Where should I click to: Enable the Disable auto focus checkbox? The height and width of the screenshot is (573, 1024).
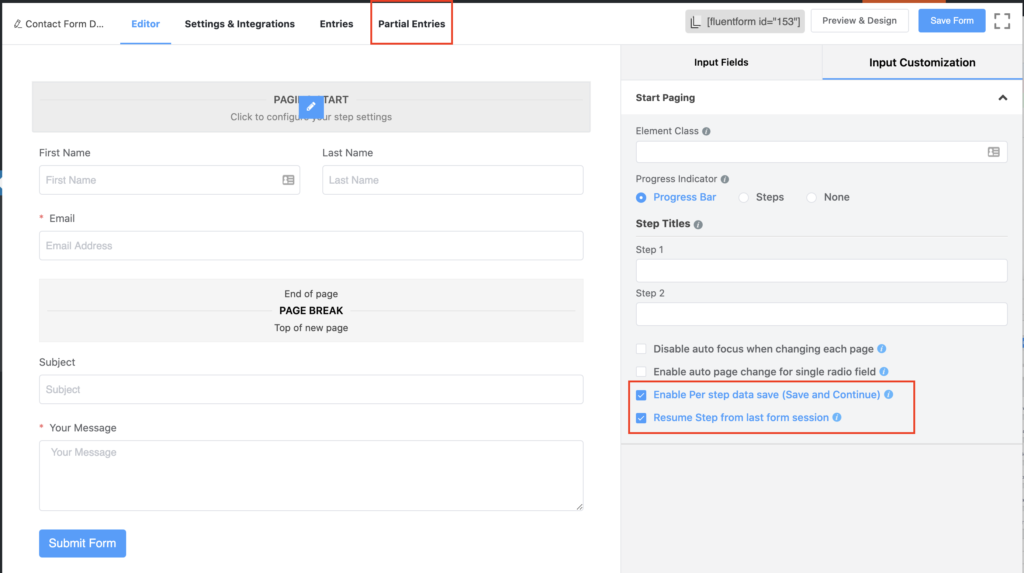[x=641, y=349]
